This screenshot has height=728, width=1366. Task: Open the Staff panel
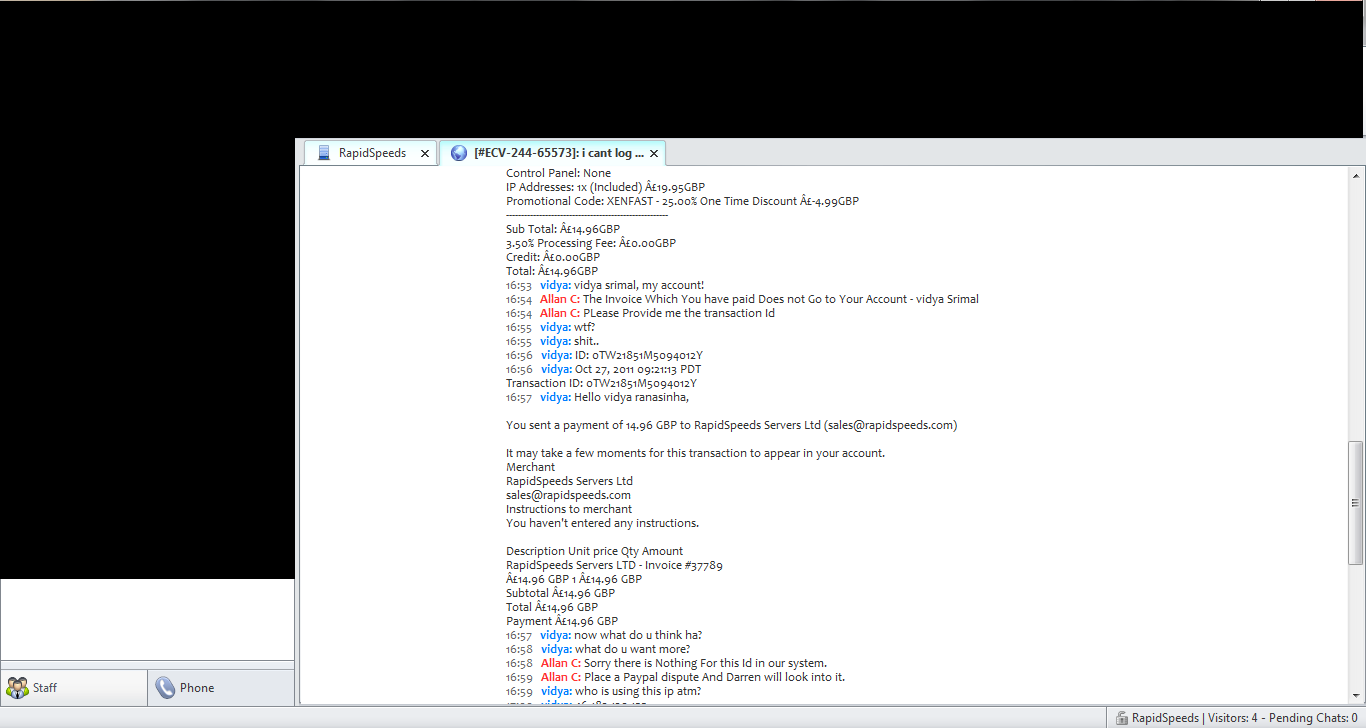(x=74, y=688)
